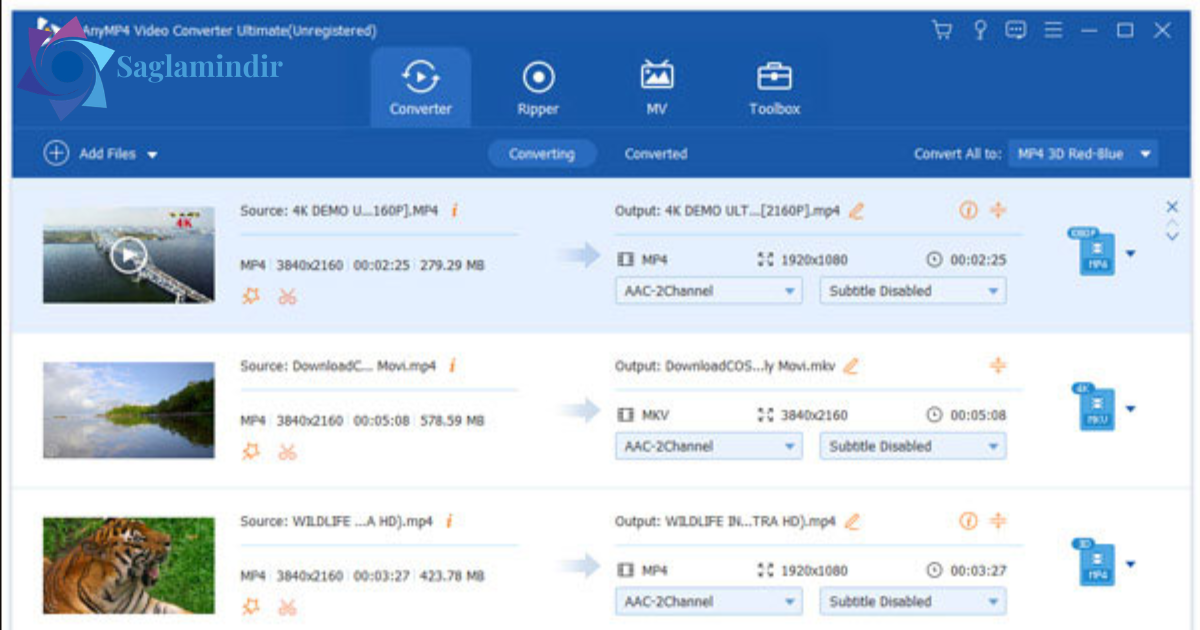The width and height of the screenshot is (1200, 630).
Task: Click output duration 00:05:08
Action: point(977,415)
